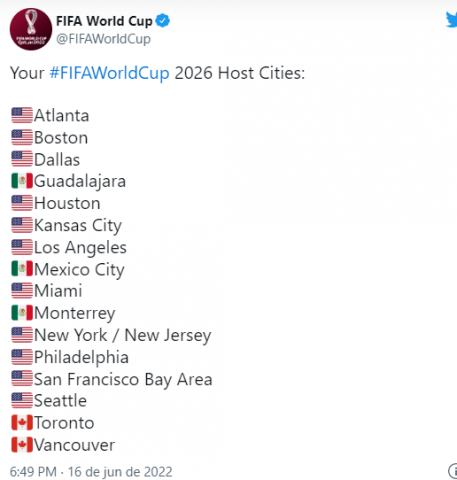Click the FIFA World Cup profile avatar

pos(31,29)
